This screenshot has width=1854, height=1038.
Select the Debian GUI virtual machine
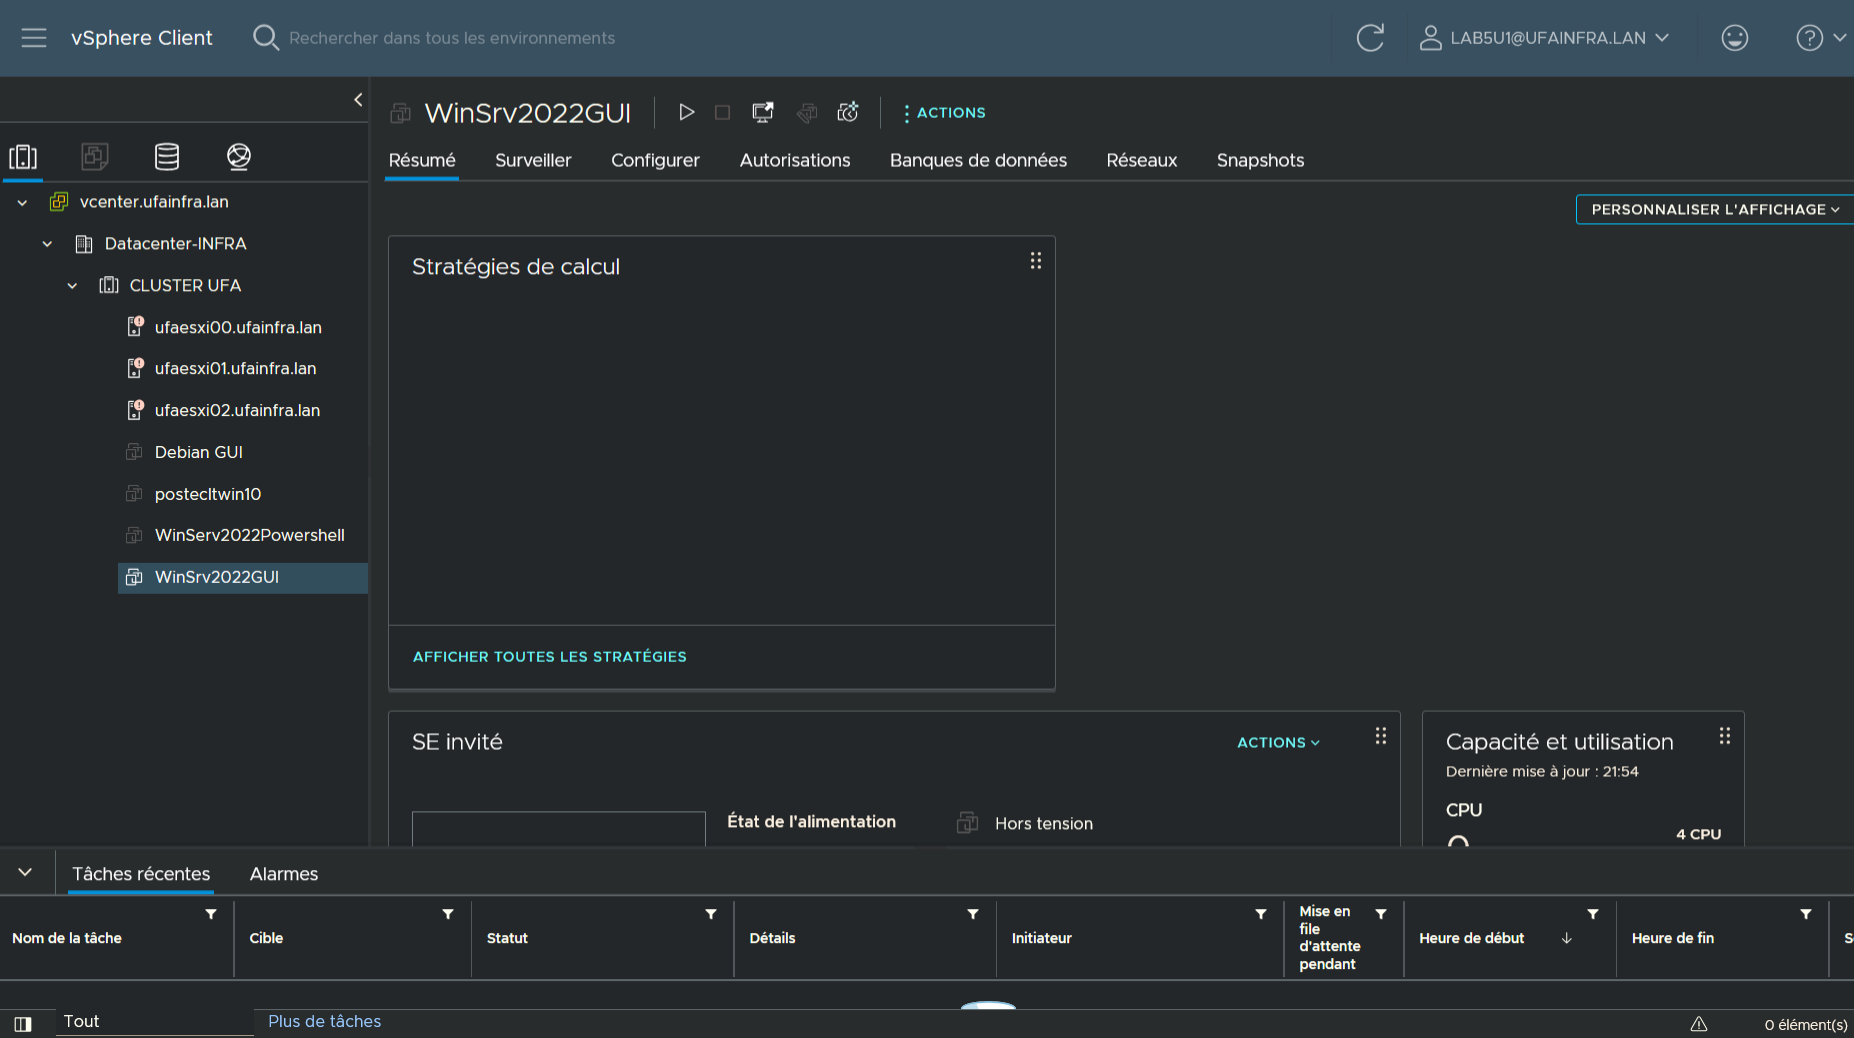(x=199, y=452)
